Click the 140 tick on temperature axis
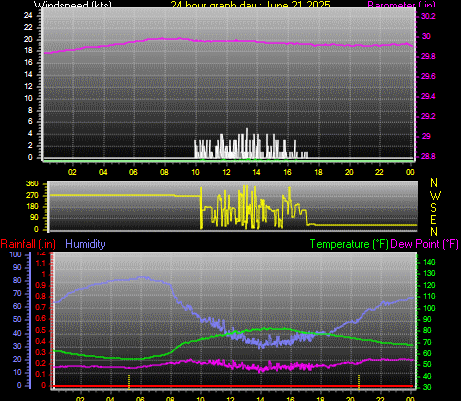 (429, 262)
